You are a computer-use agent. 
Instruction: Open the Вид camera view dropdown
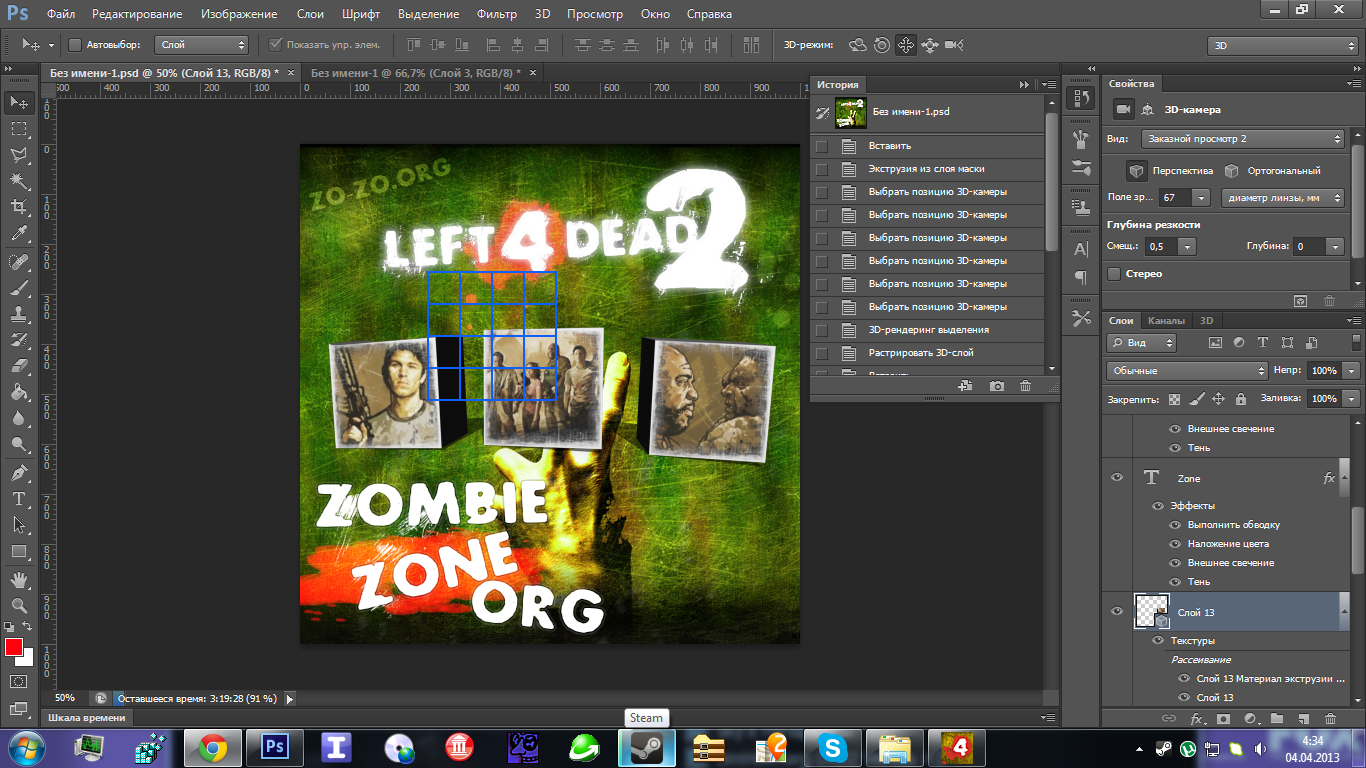[x=1242, y=139]
